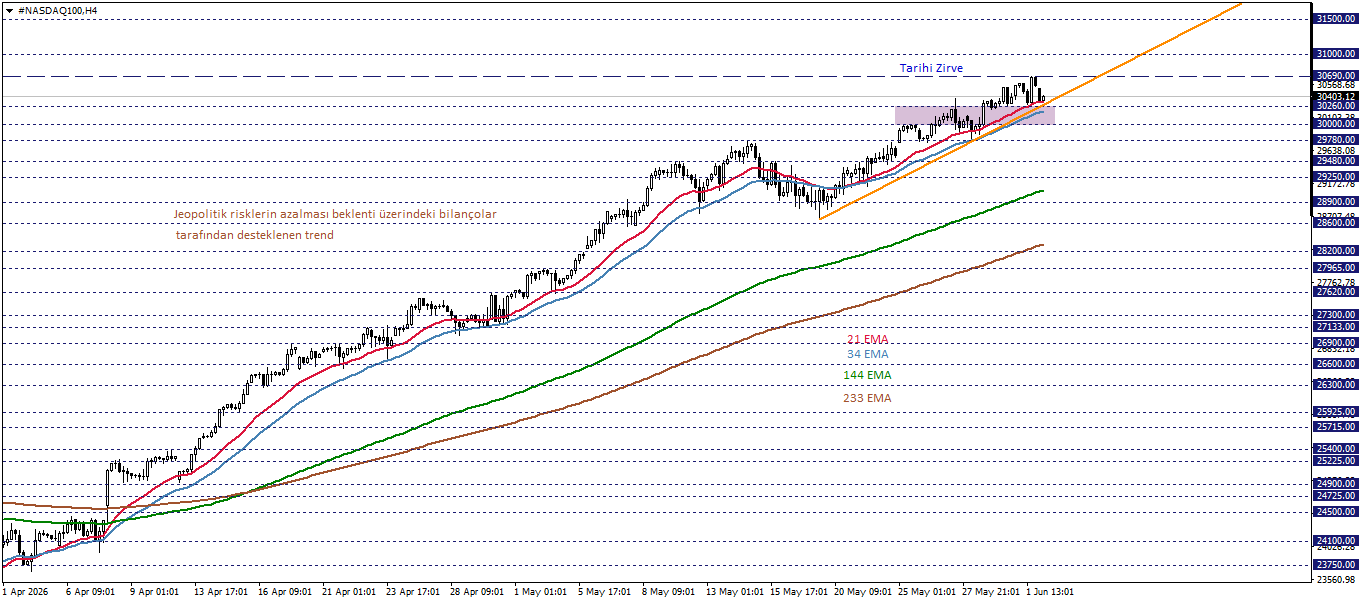Click the 25225.00 price level label

pos(1336,461)
